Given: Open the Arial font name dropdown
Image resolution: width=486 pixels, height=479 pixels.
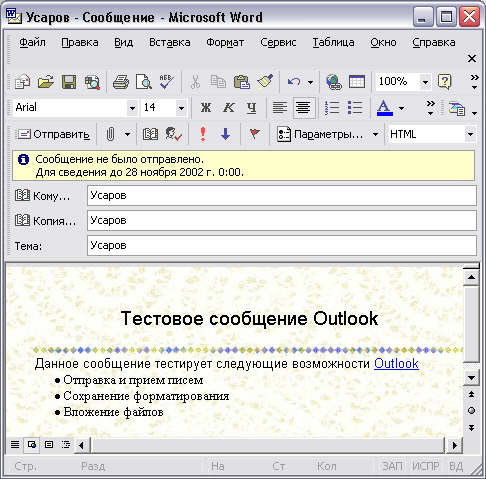Looking at the screenshot, I should point(132,108).
